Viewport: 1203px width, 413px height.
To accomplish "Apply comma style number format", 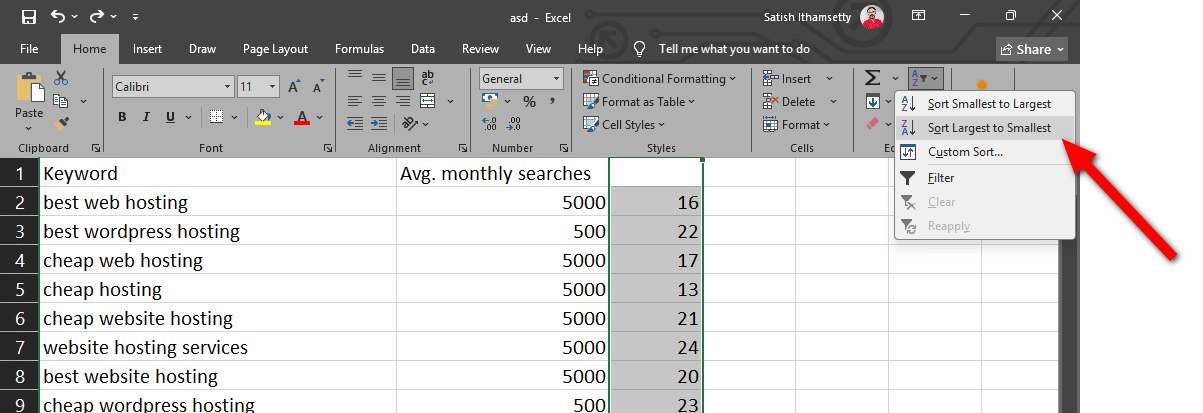I will 551,101.
